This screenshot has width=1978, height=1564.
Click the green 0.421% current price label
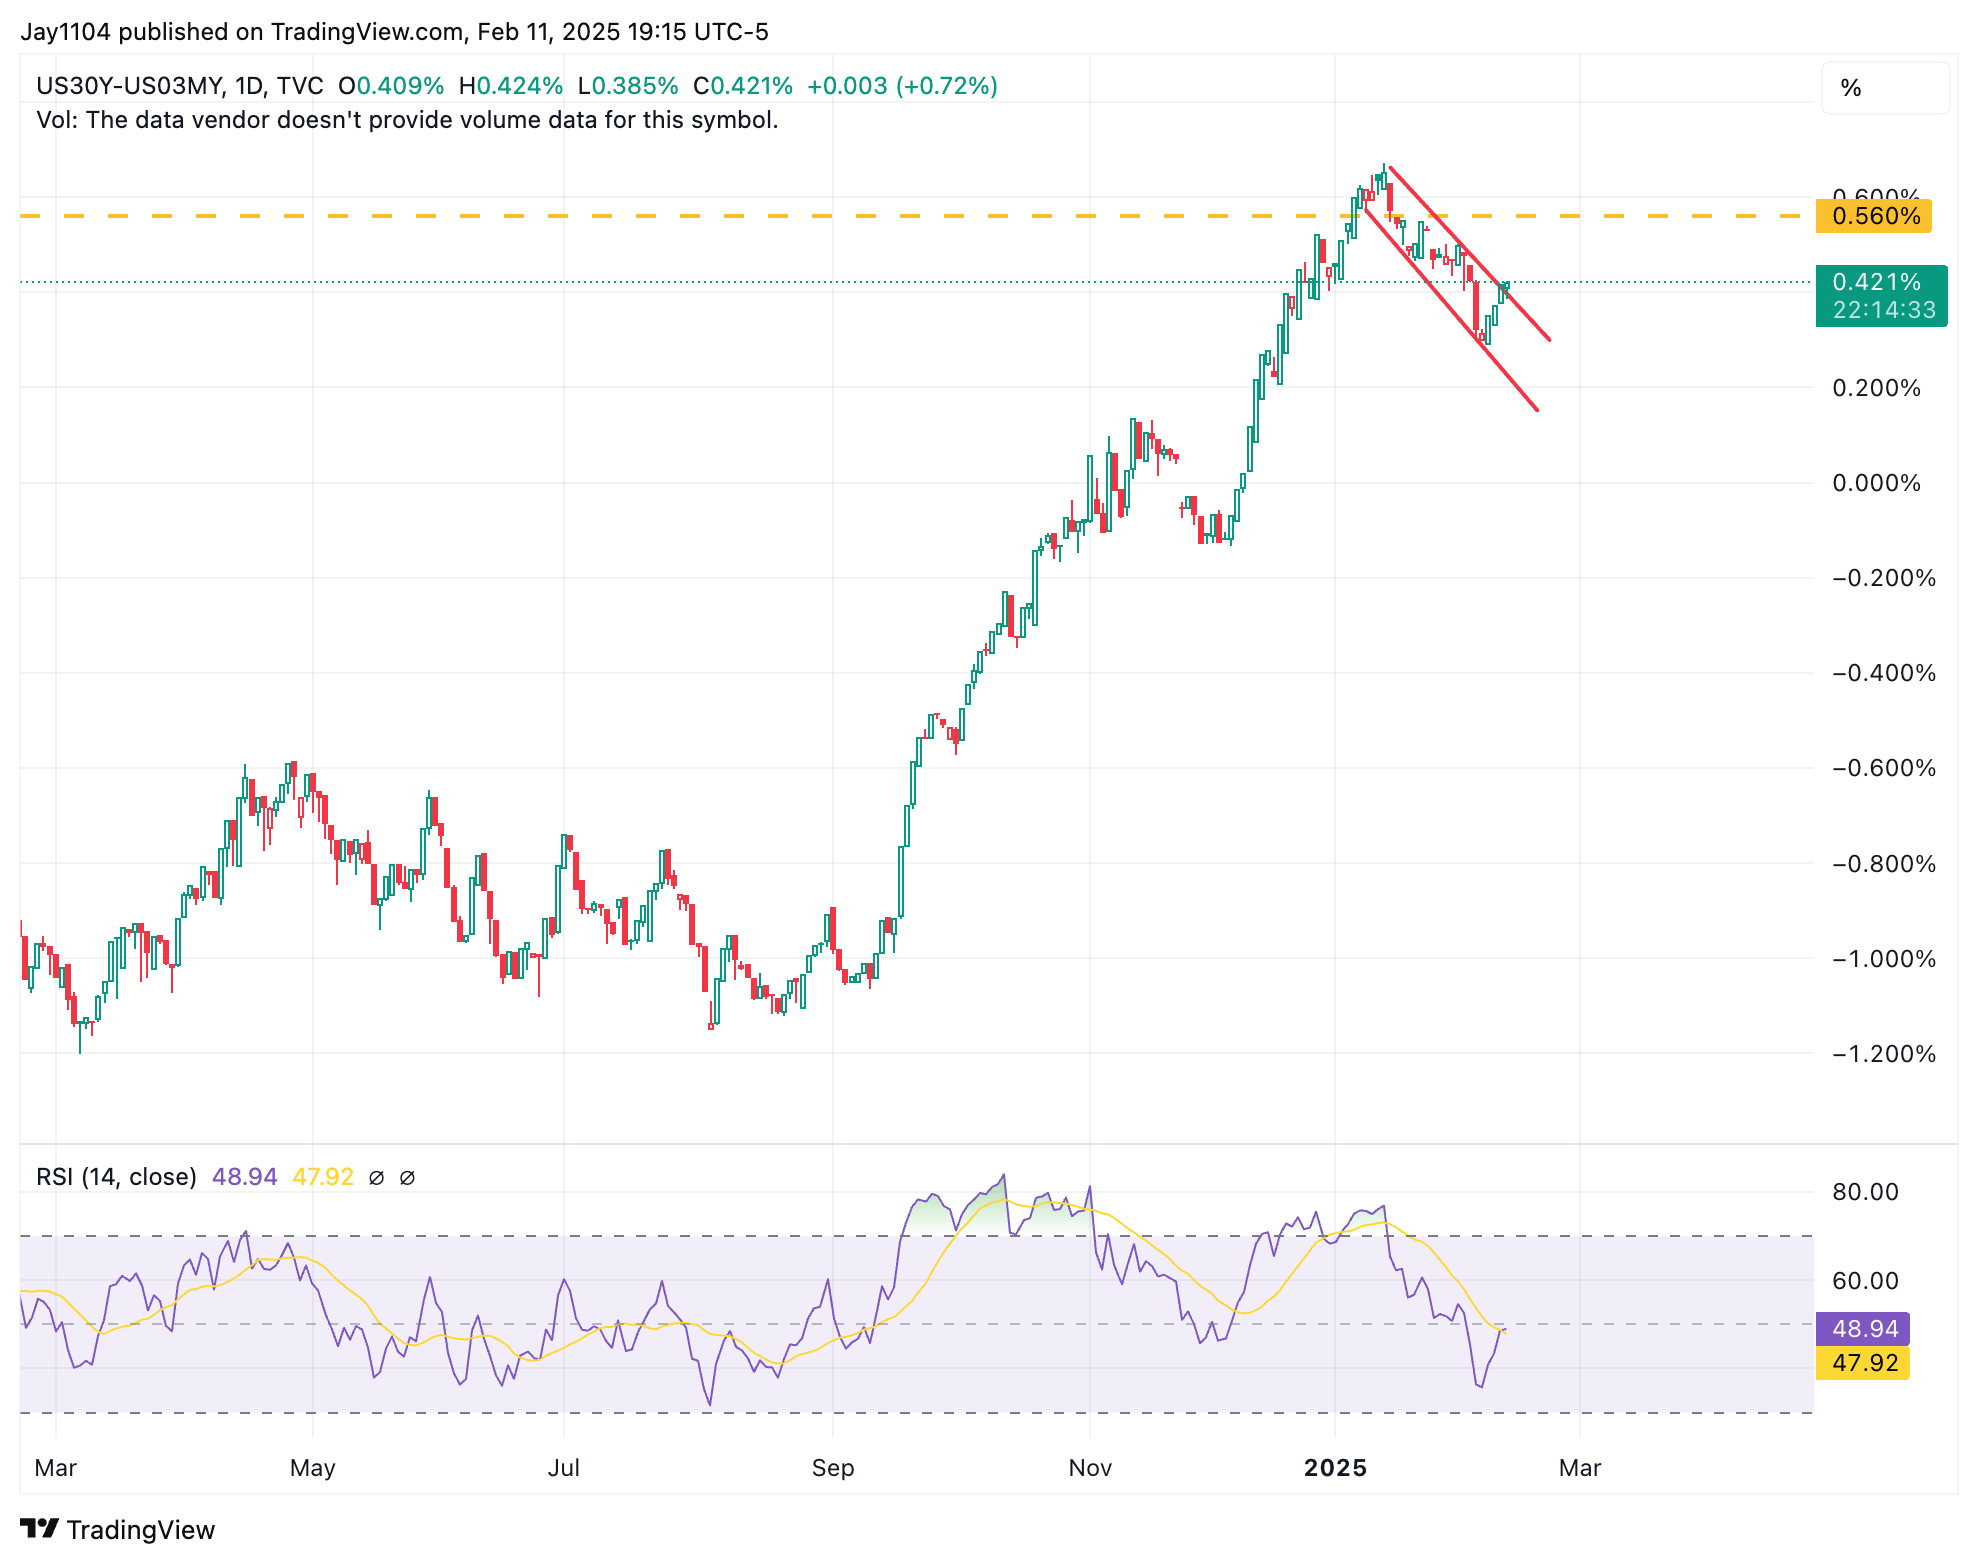click(x=1876, y=283)
